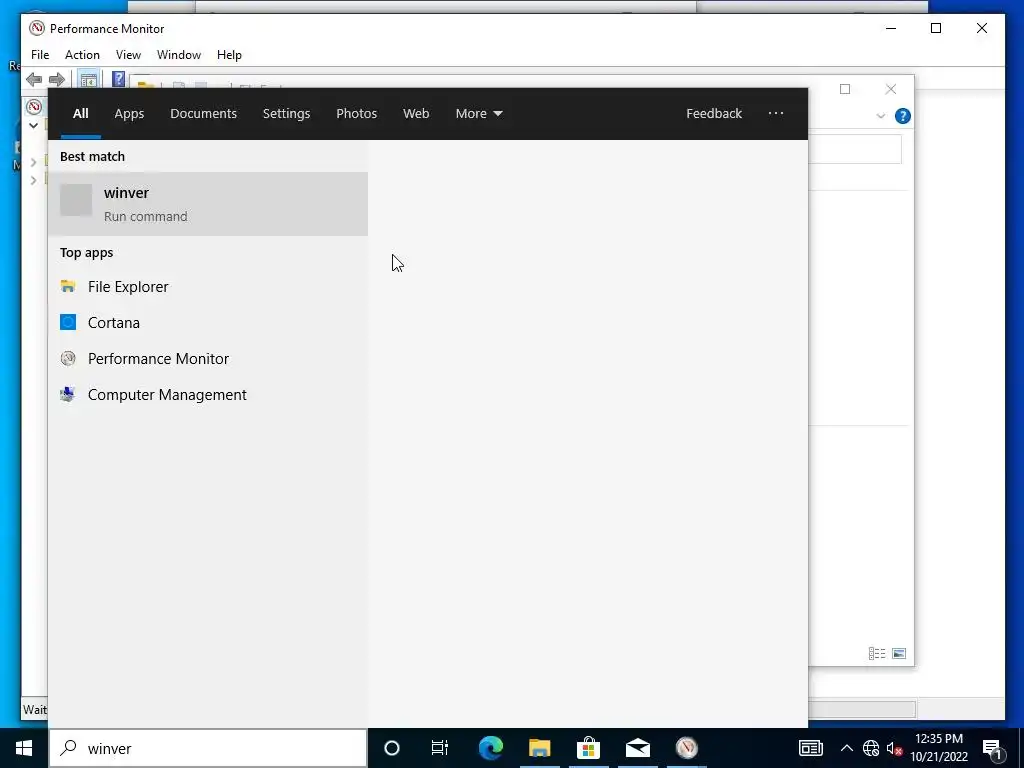Screen dimensions: 1024x768
Task: Open Window menu
Action: tap(179, 55)
